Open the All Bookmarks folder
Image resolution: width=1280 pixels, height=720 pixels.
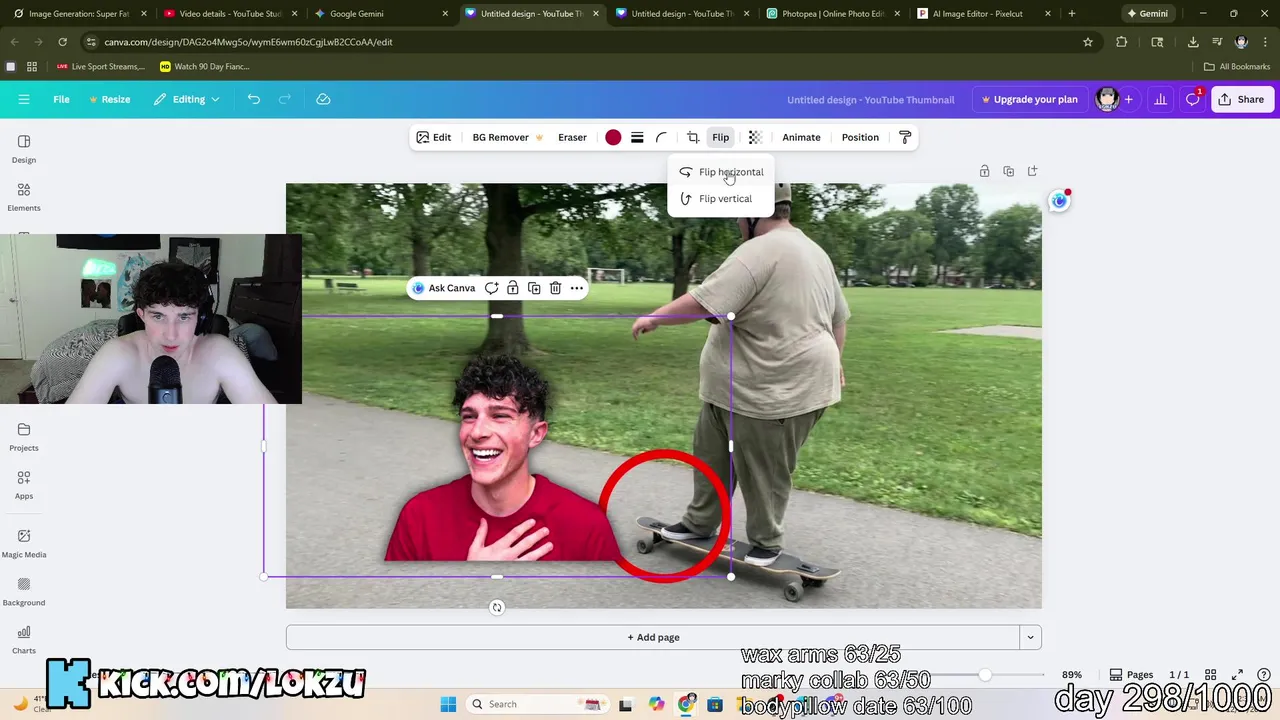coord(1237,66)
